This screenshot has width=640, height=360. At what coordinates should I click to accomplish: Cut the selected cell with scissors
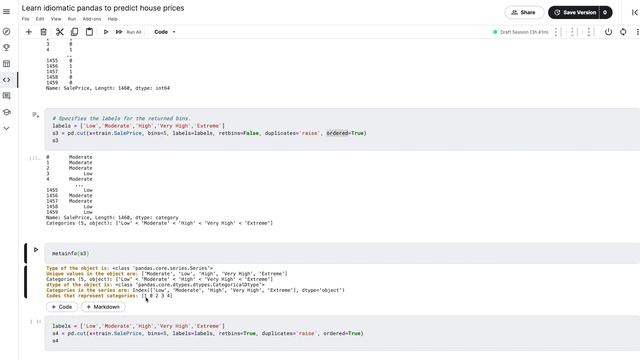tap(60, 32)
